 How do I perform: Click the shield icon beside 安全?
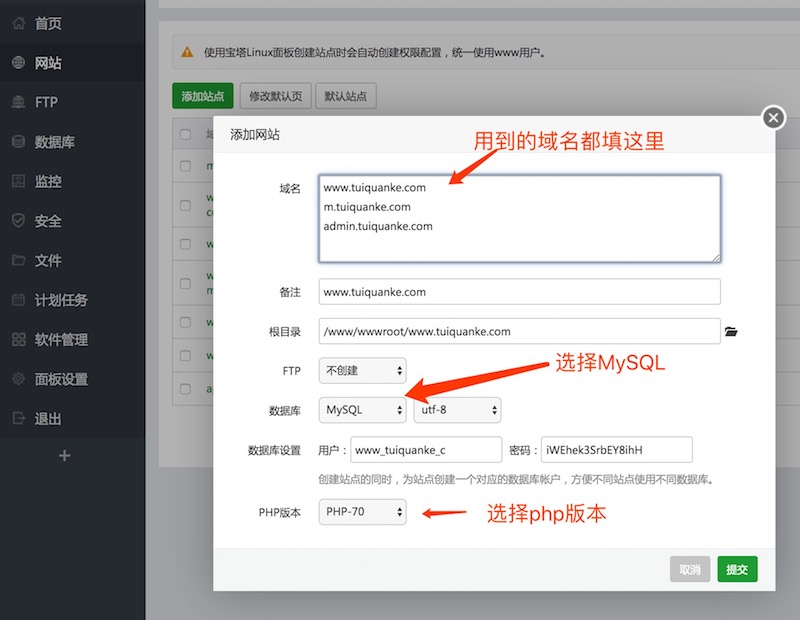tap(18, 221)
